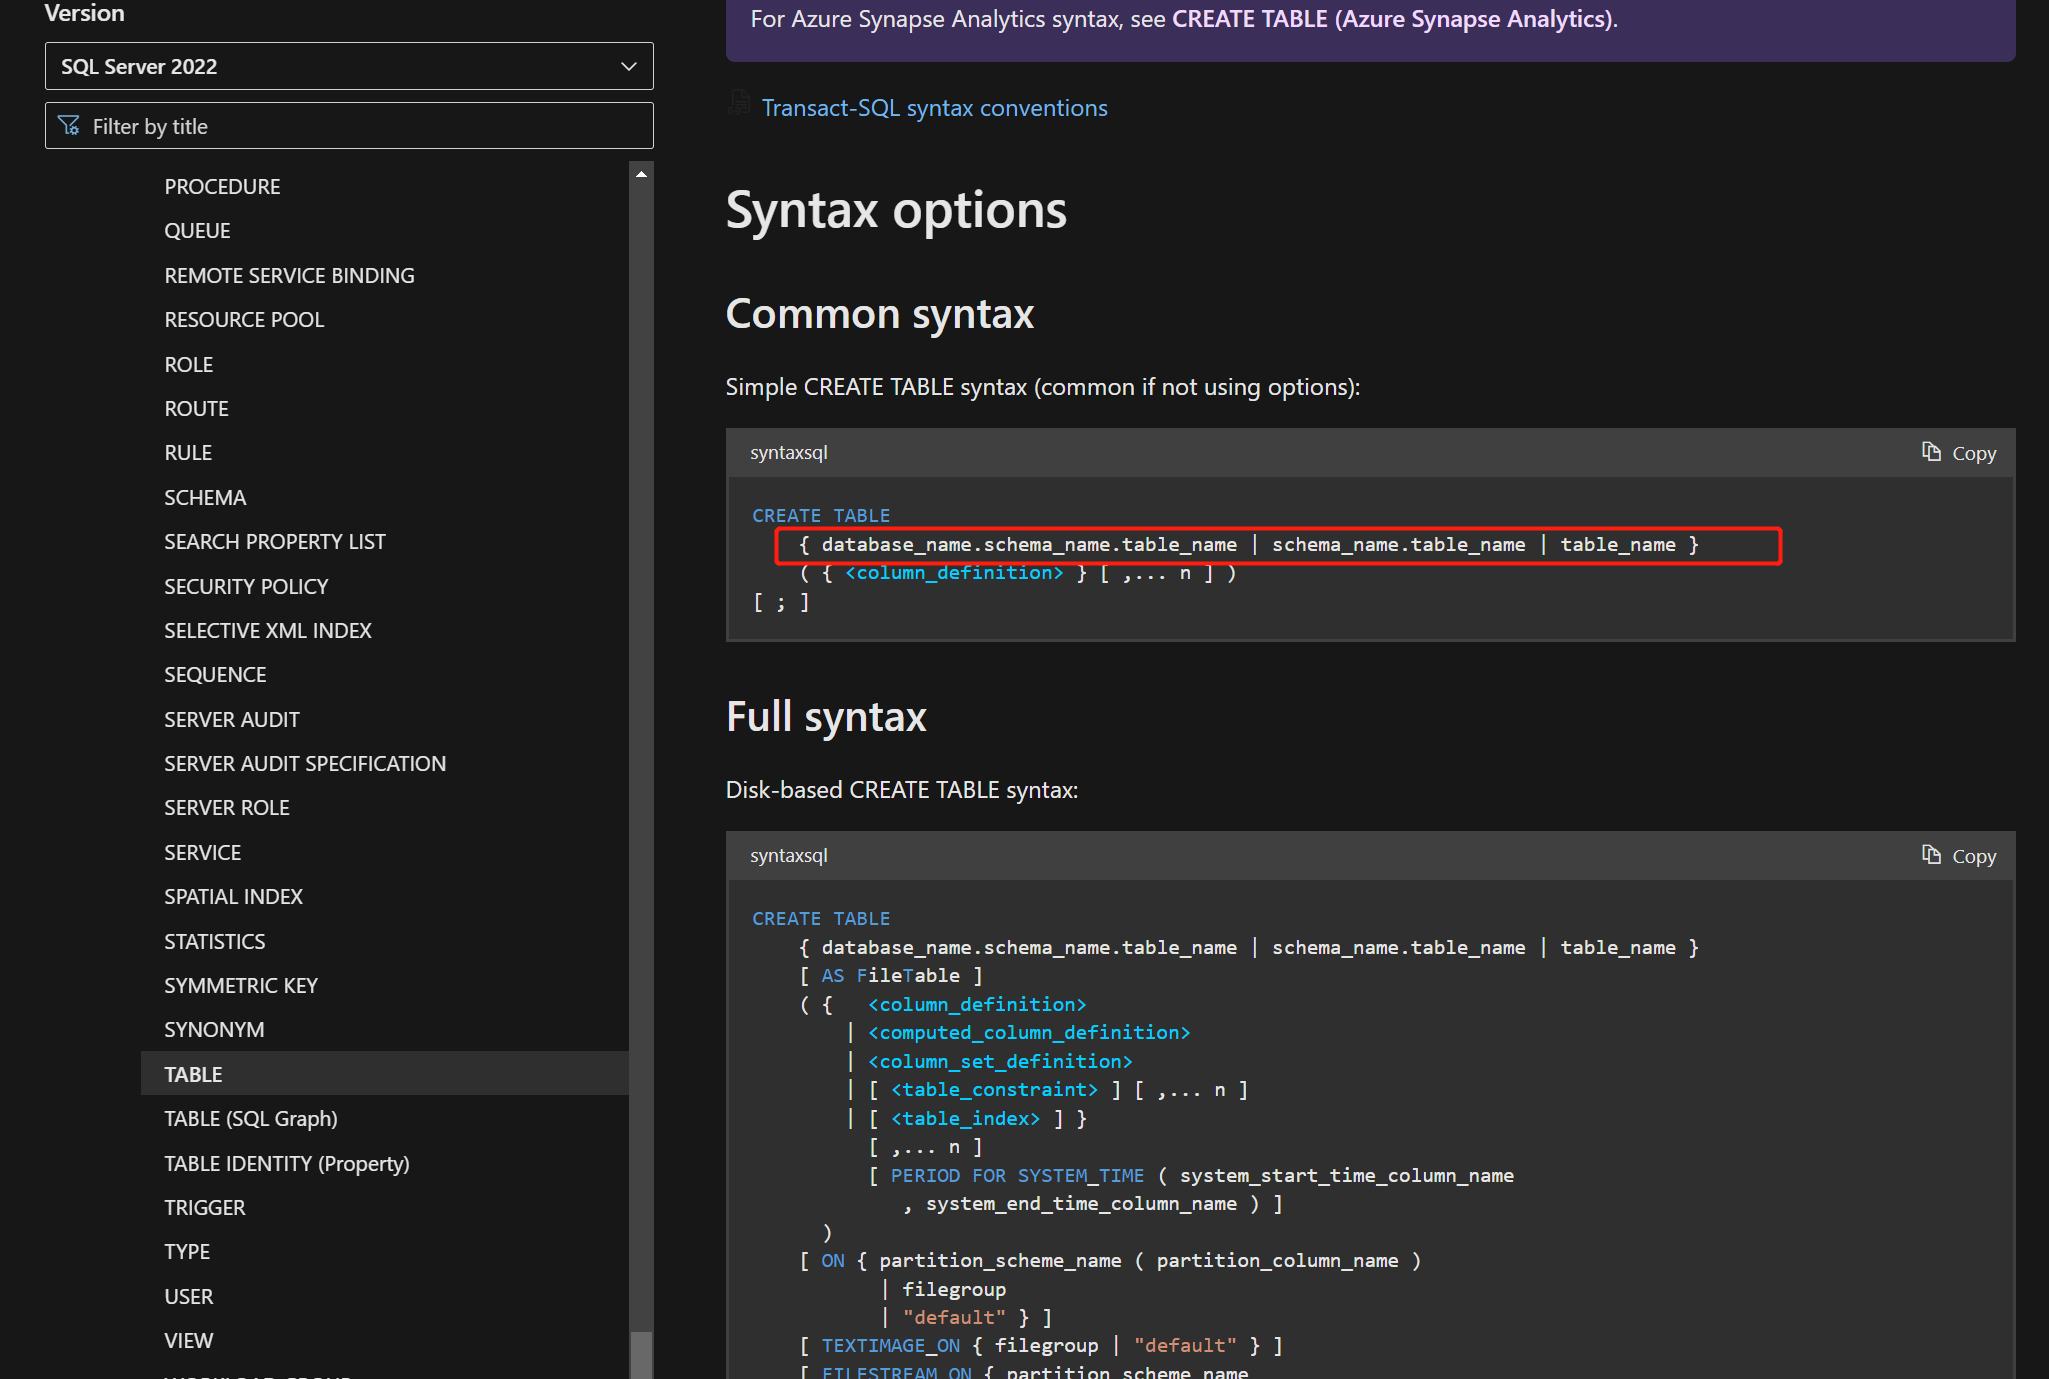The width and height of the screenshot is (2049, 1379).
Task: Focus the Filter by title input
Action: click(360, 126)
